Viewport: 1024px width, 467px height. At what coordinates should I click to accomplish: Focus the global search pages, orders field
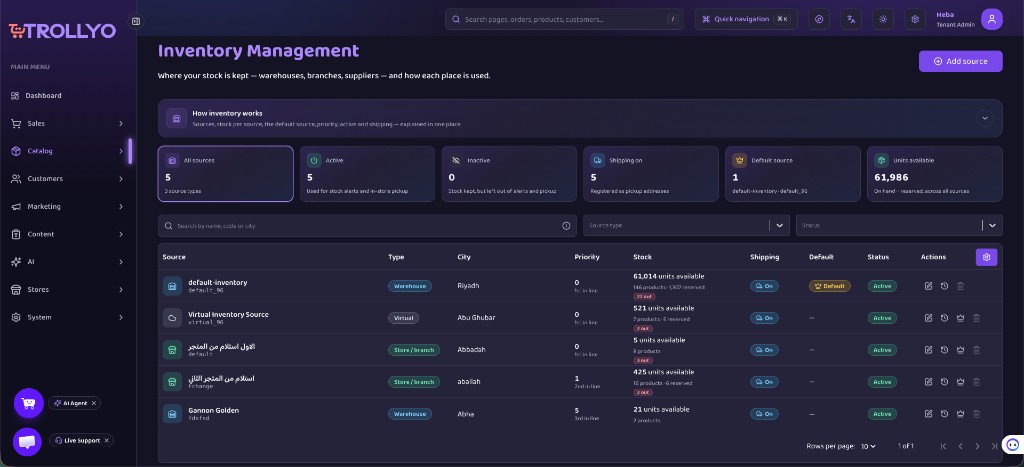tap(564, 19)
